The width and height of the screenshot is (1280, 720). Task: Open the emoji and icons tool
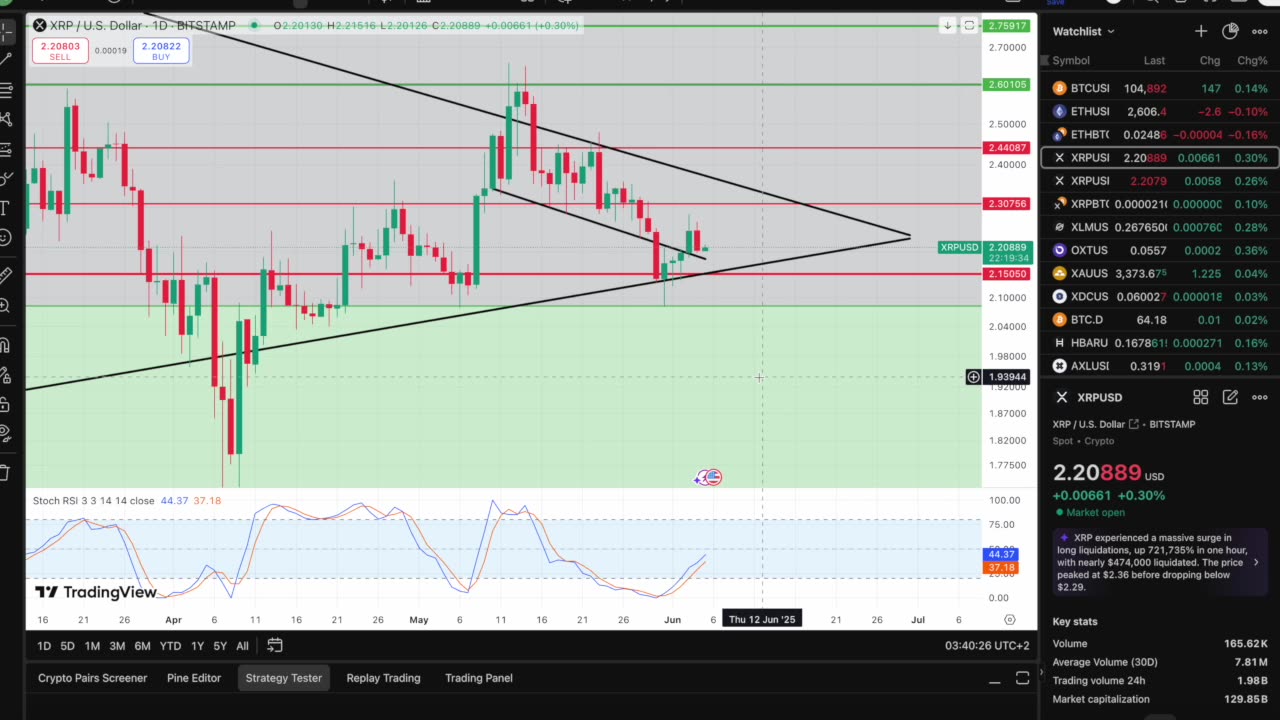click(x=6, y=237)
